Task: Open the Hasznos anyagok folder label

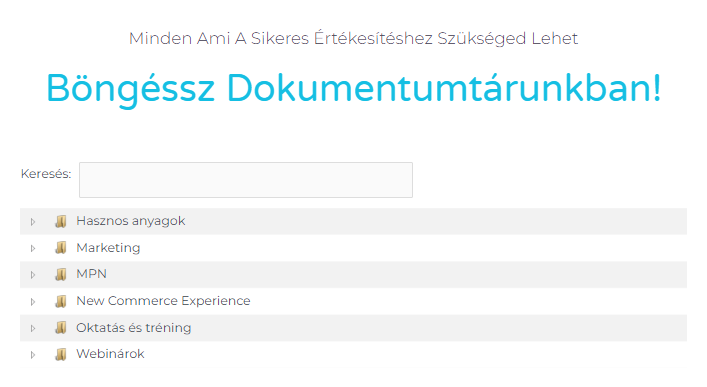Action: 131,221
